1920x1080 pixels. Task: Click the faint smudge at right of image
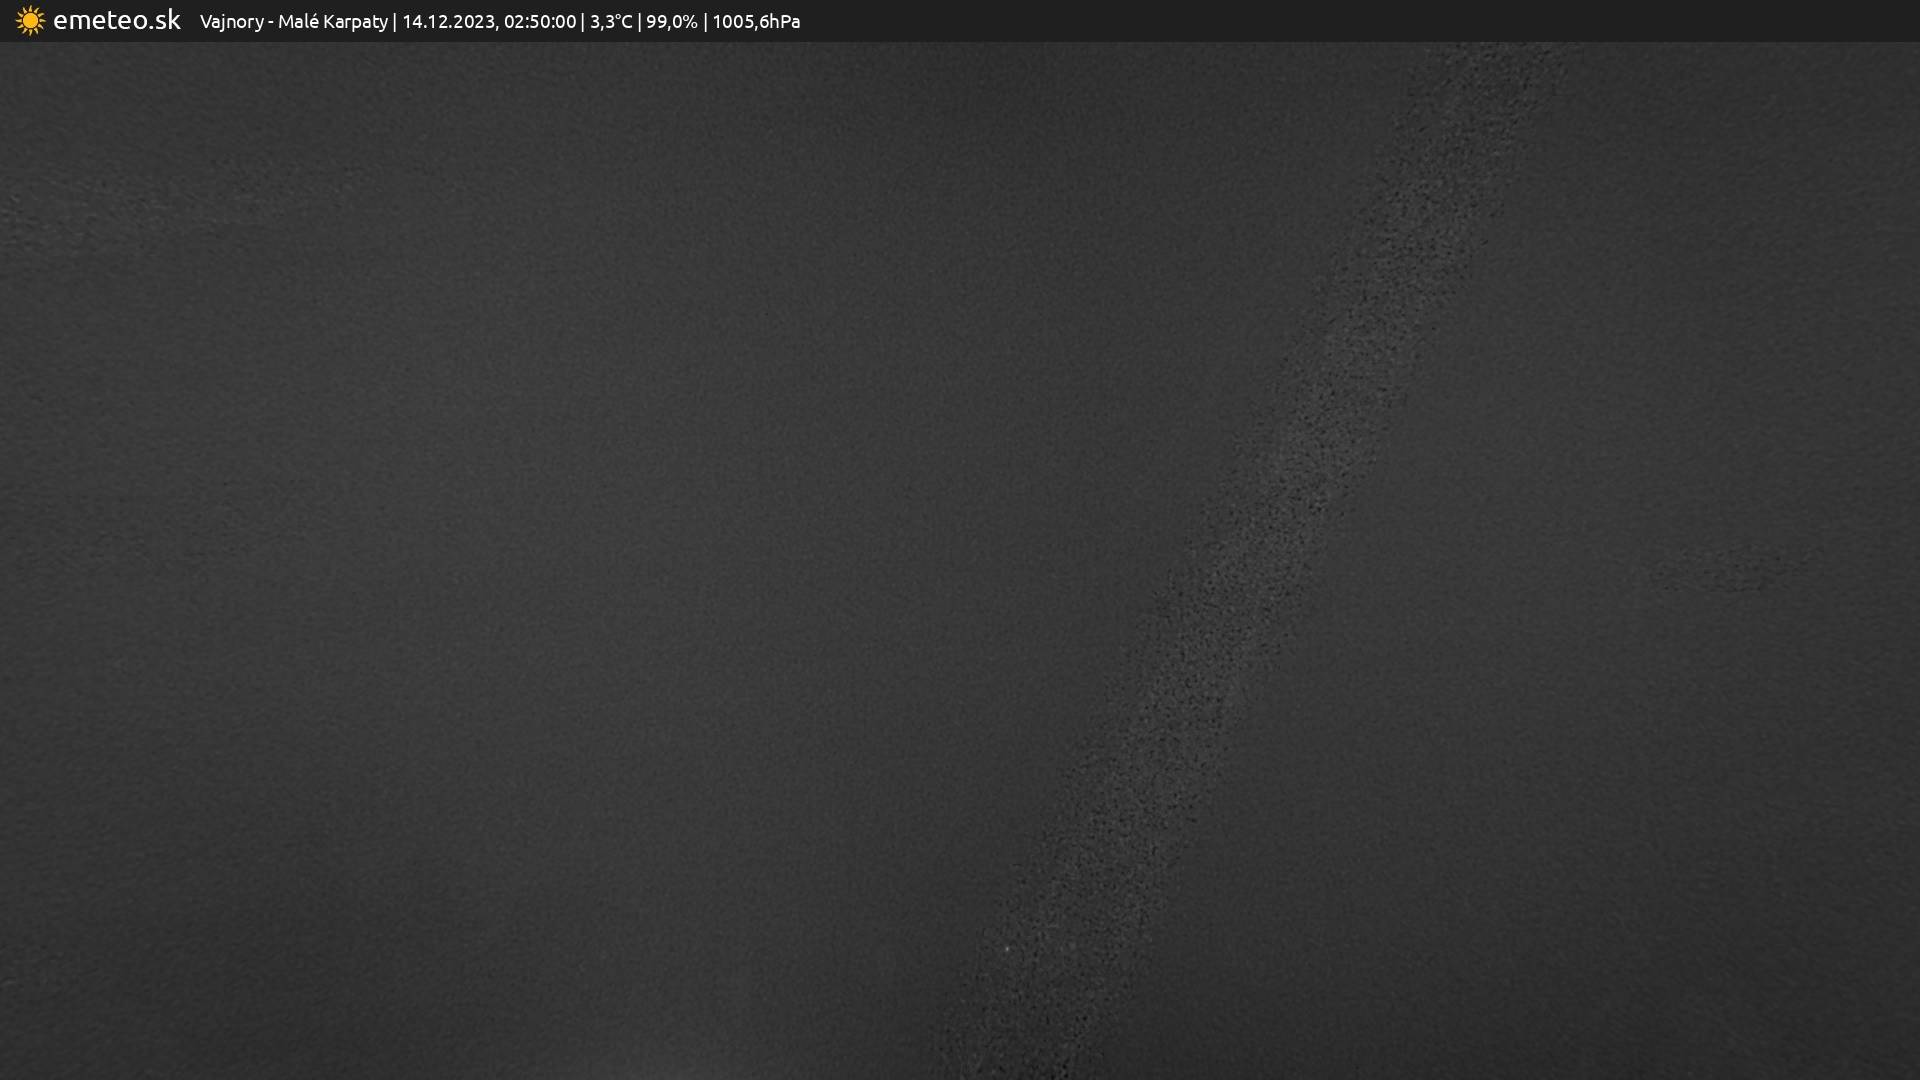click(1730, 568)
